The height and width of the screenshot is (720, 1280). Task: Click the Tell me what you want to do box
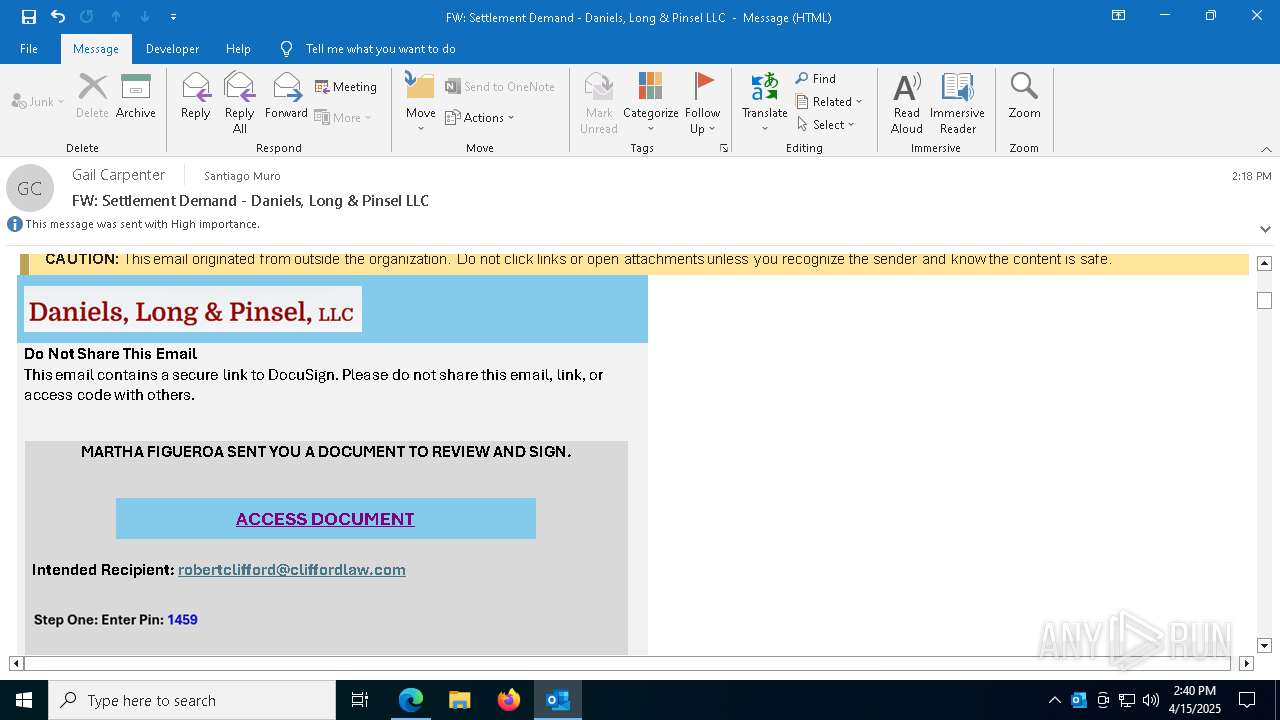[x=380, y=48]
